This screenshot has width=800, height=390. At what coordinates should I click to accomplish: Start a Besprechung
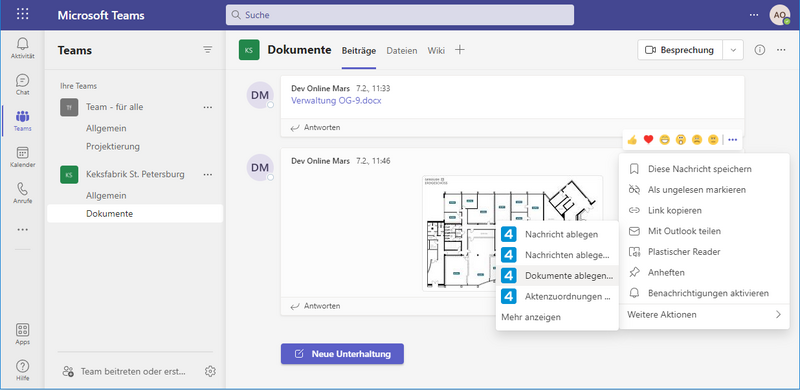(x=680, y=50)
